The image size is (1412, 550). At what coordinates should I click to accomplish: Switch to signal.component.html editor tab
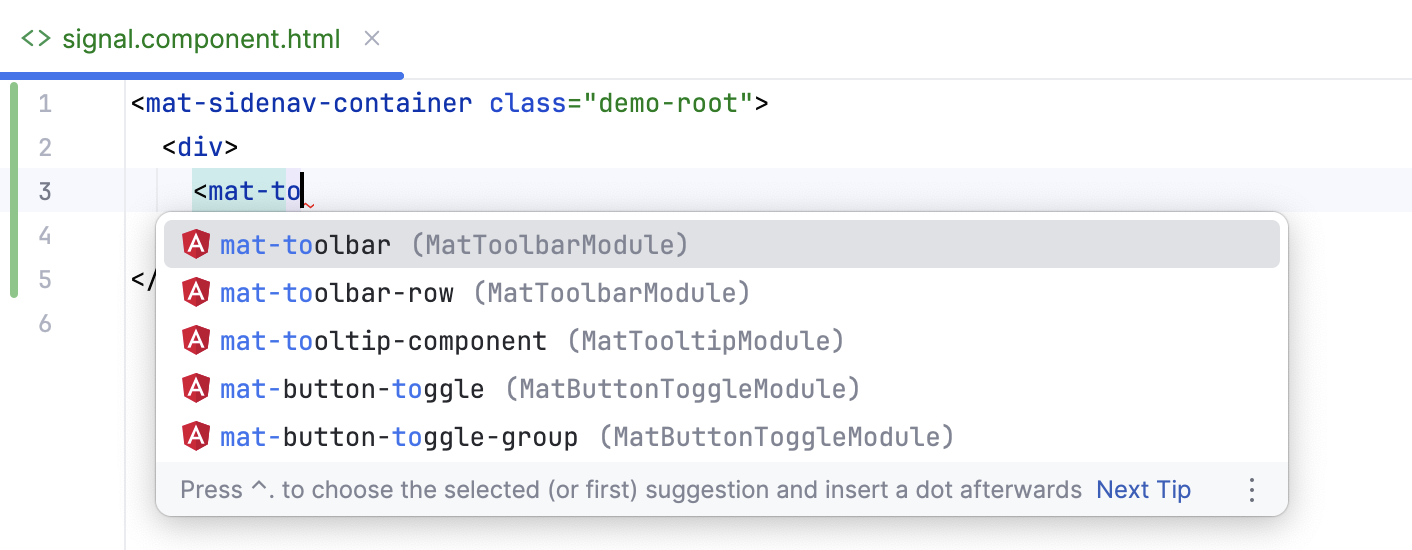pyautogui.click(x=200, y=39)
